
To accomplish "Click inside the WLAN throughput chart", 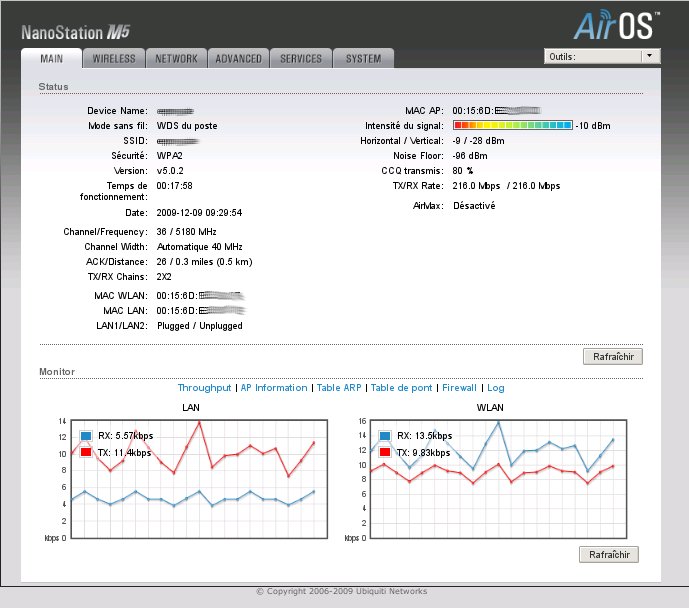I will 498,479.
